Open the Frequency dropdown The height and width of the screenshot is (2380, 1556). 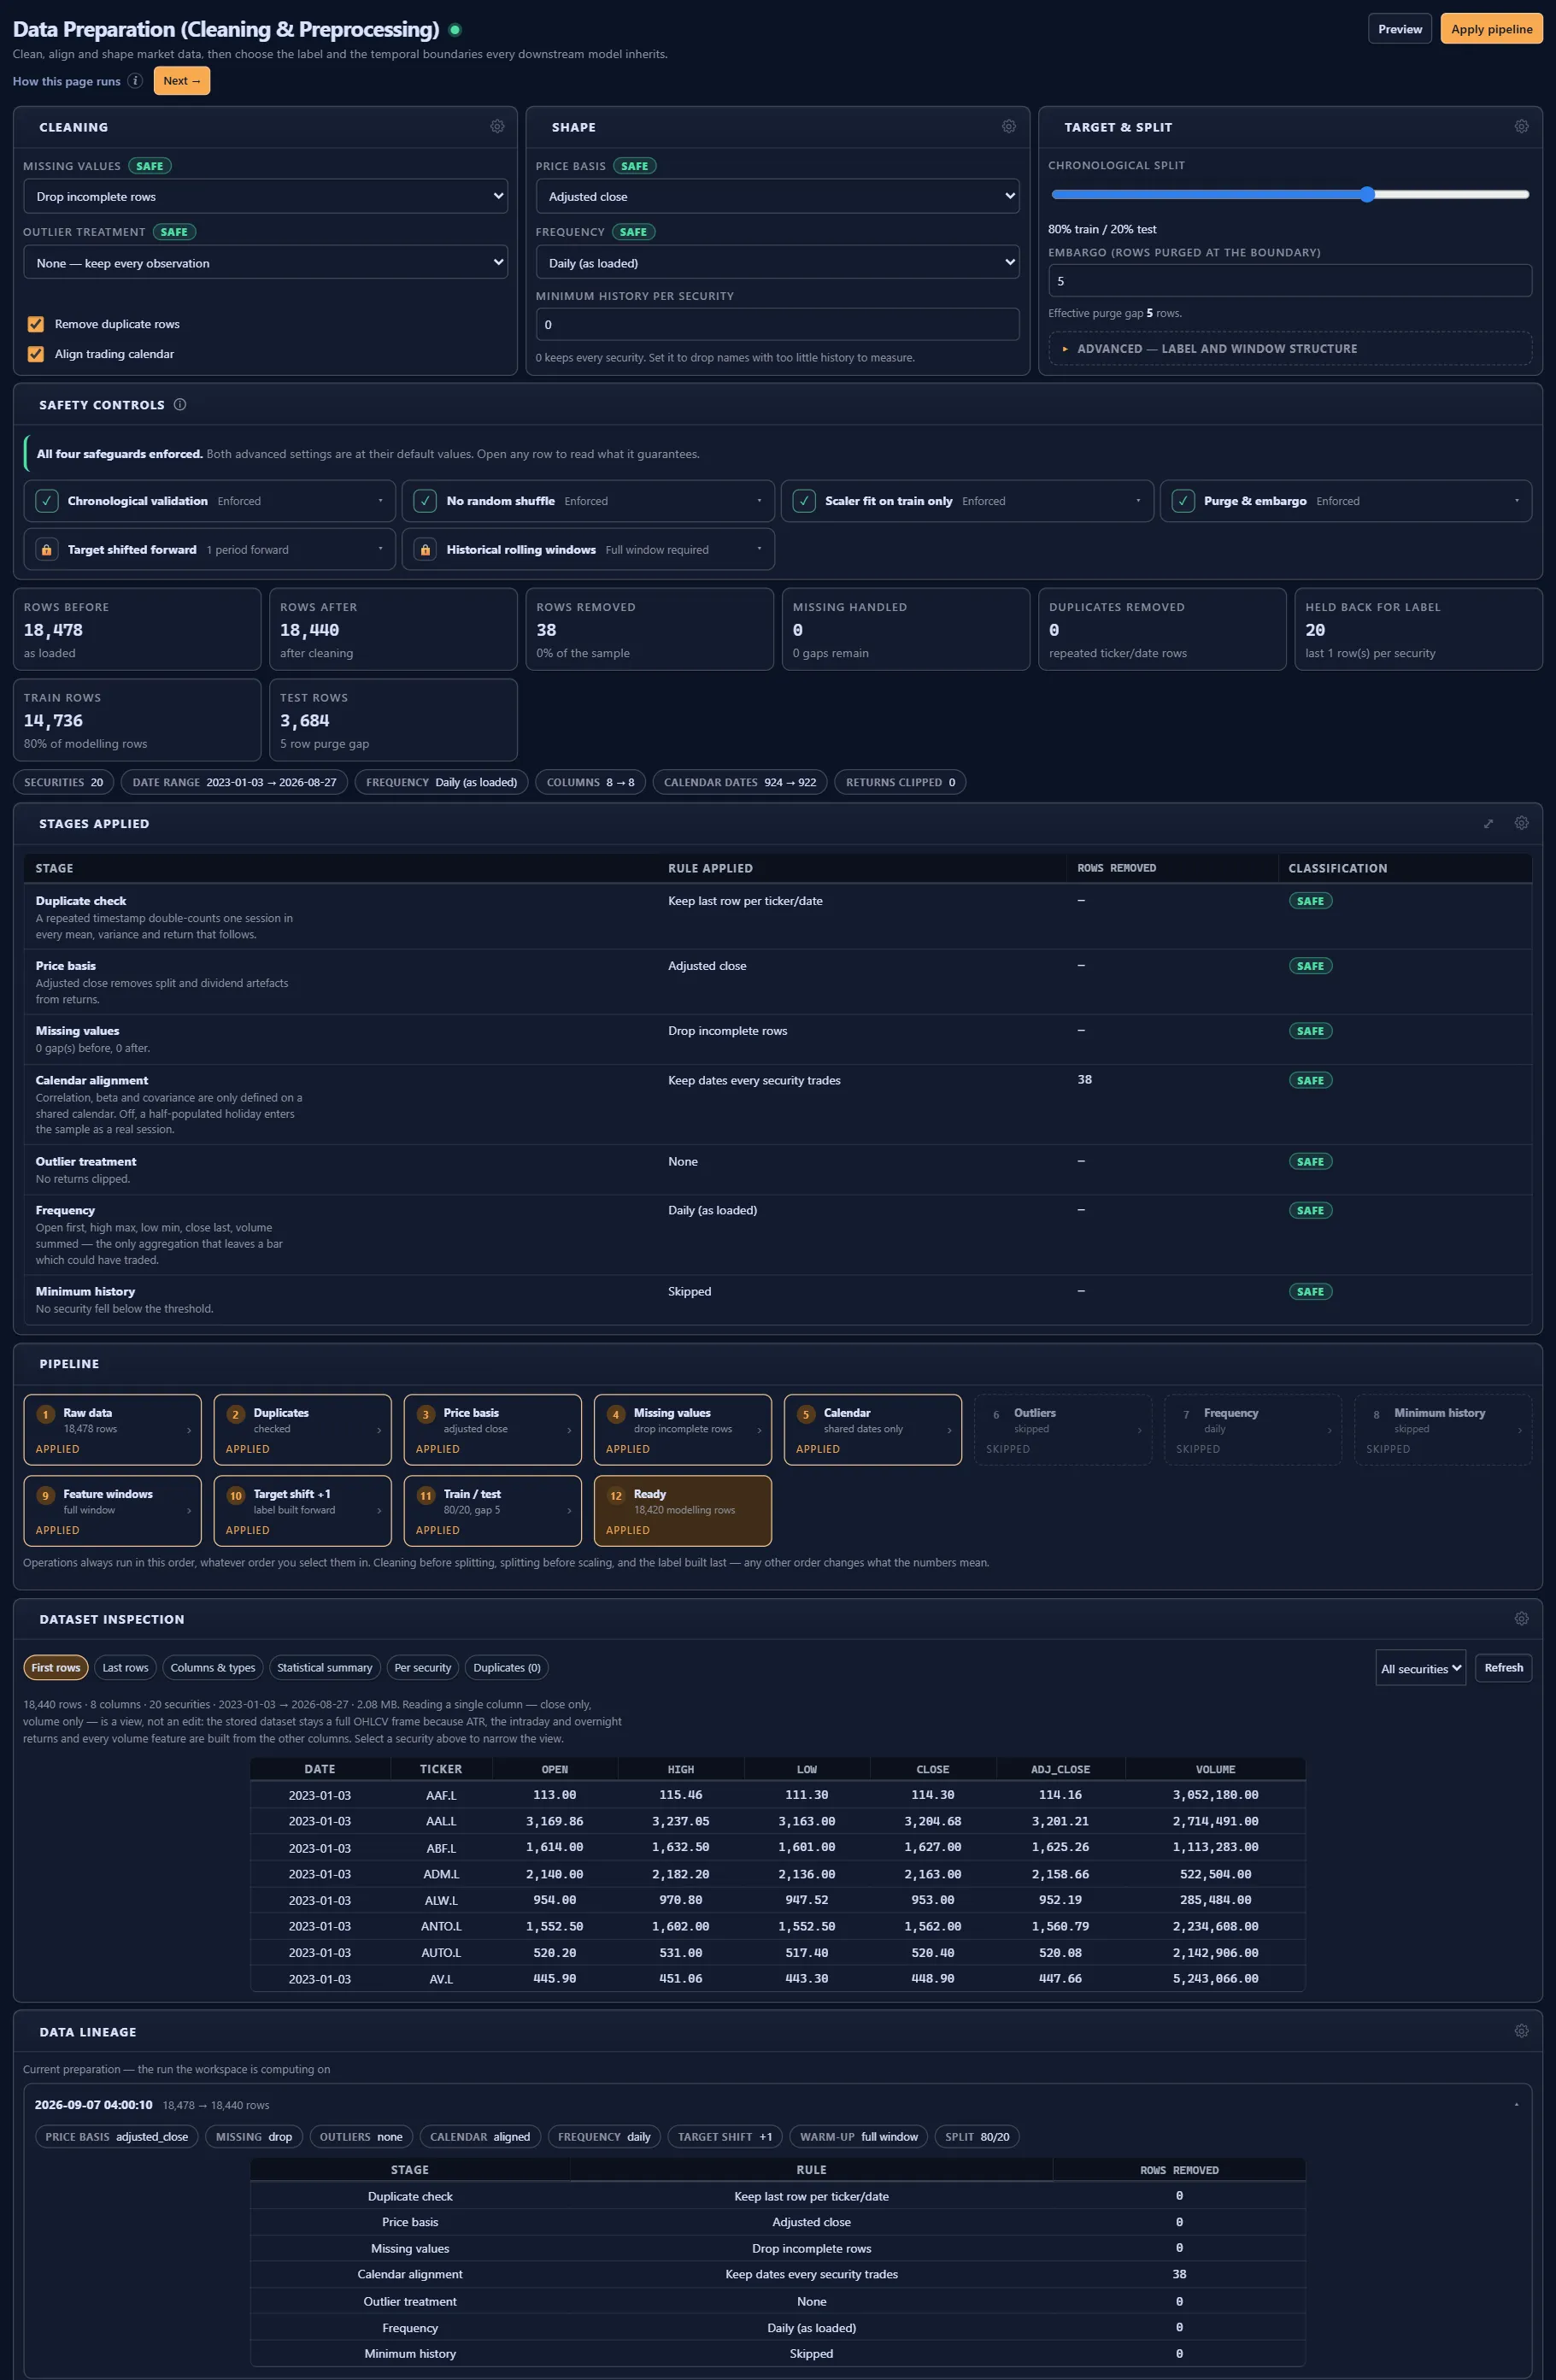pos(777,263)
